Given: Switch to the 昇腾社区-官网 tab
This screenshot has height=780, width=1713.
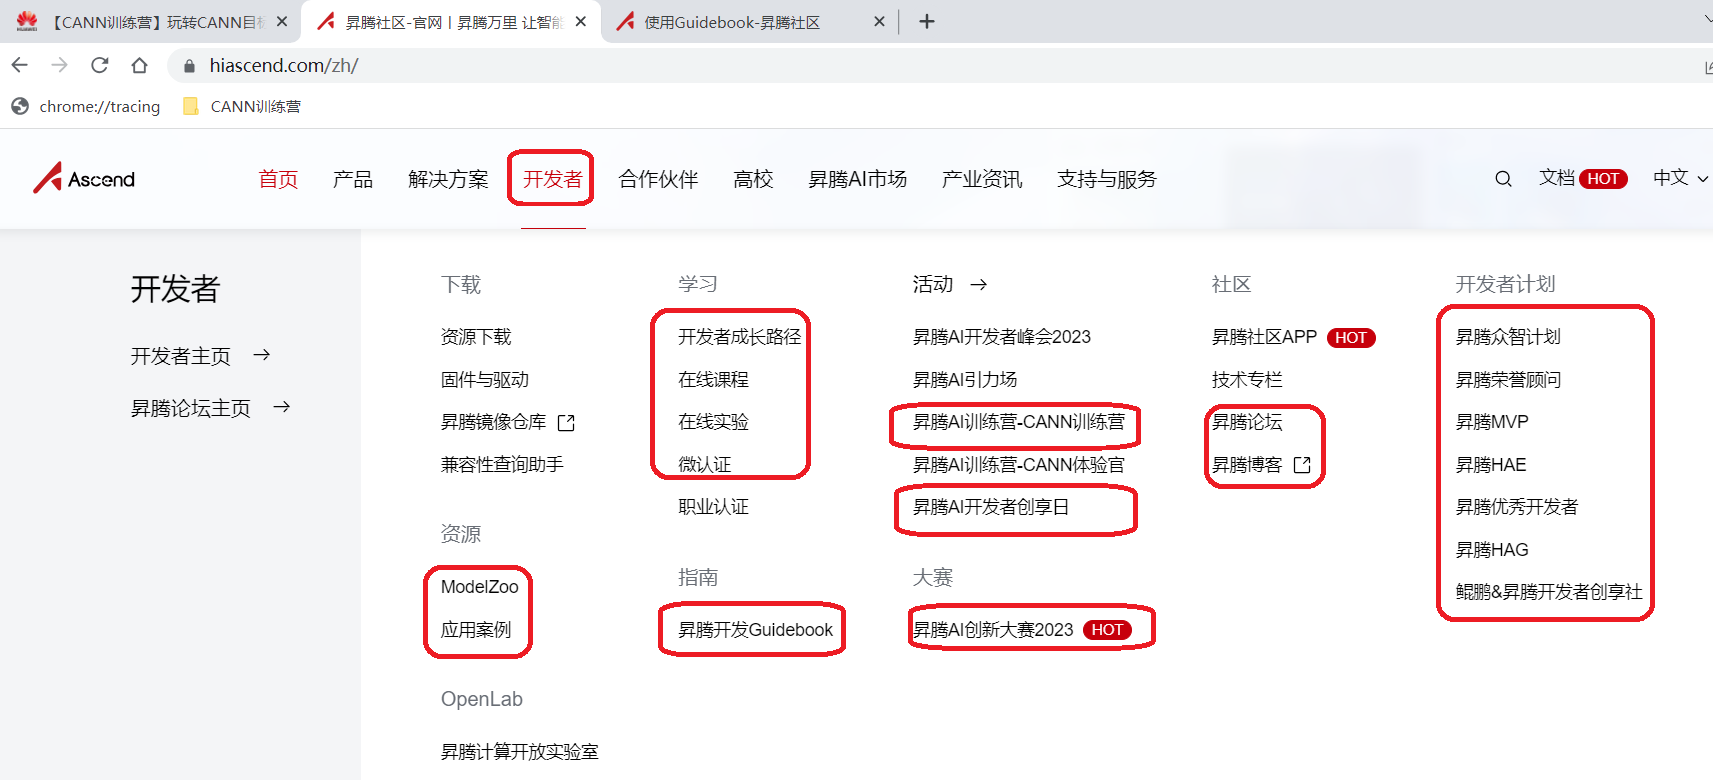Looking at the screenshot, I should click(452, 22).
